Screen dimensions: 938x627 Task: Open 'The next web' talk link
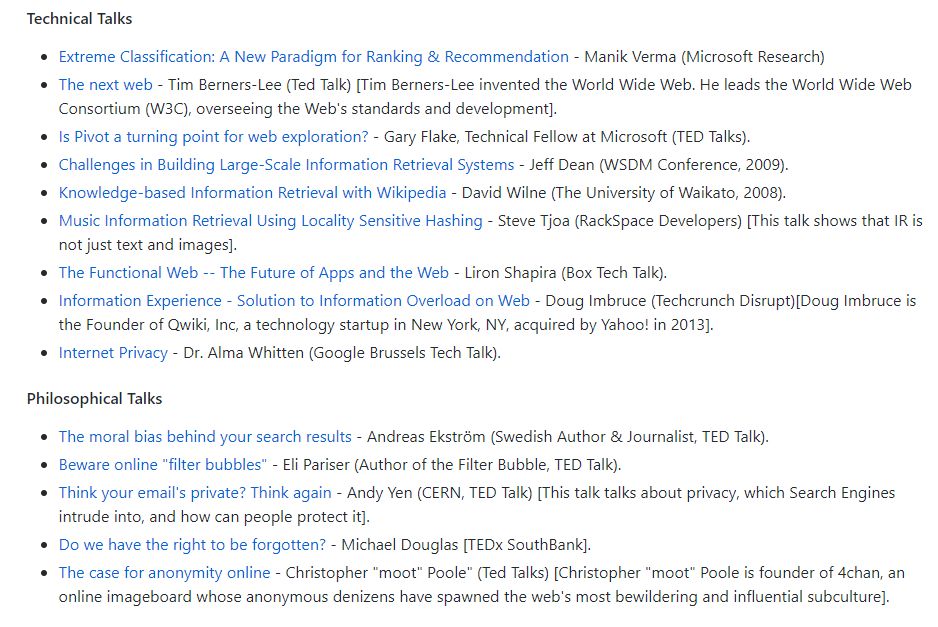click(x=105, y=85)
